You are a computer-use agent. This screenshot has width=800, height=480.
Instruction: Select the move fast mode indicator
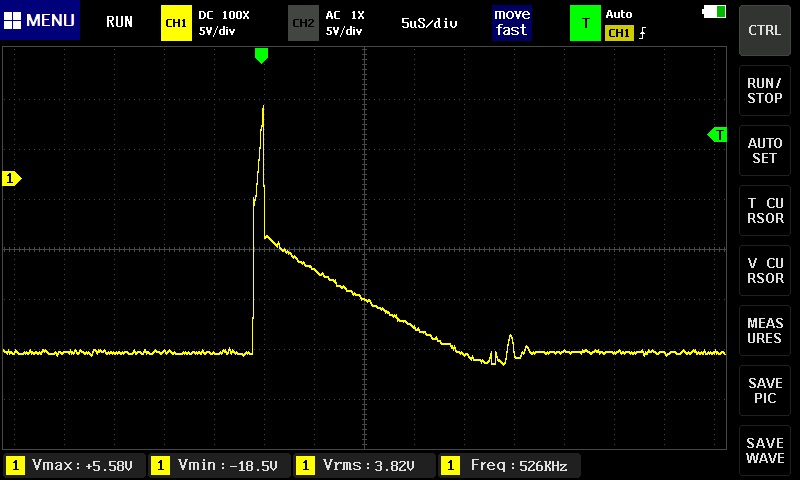coord(510,22)
